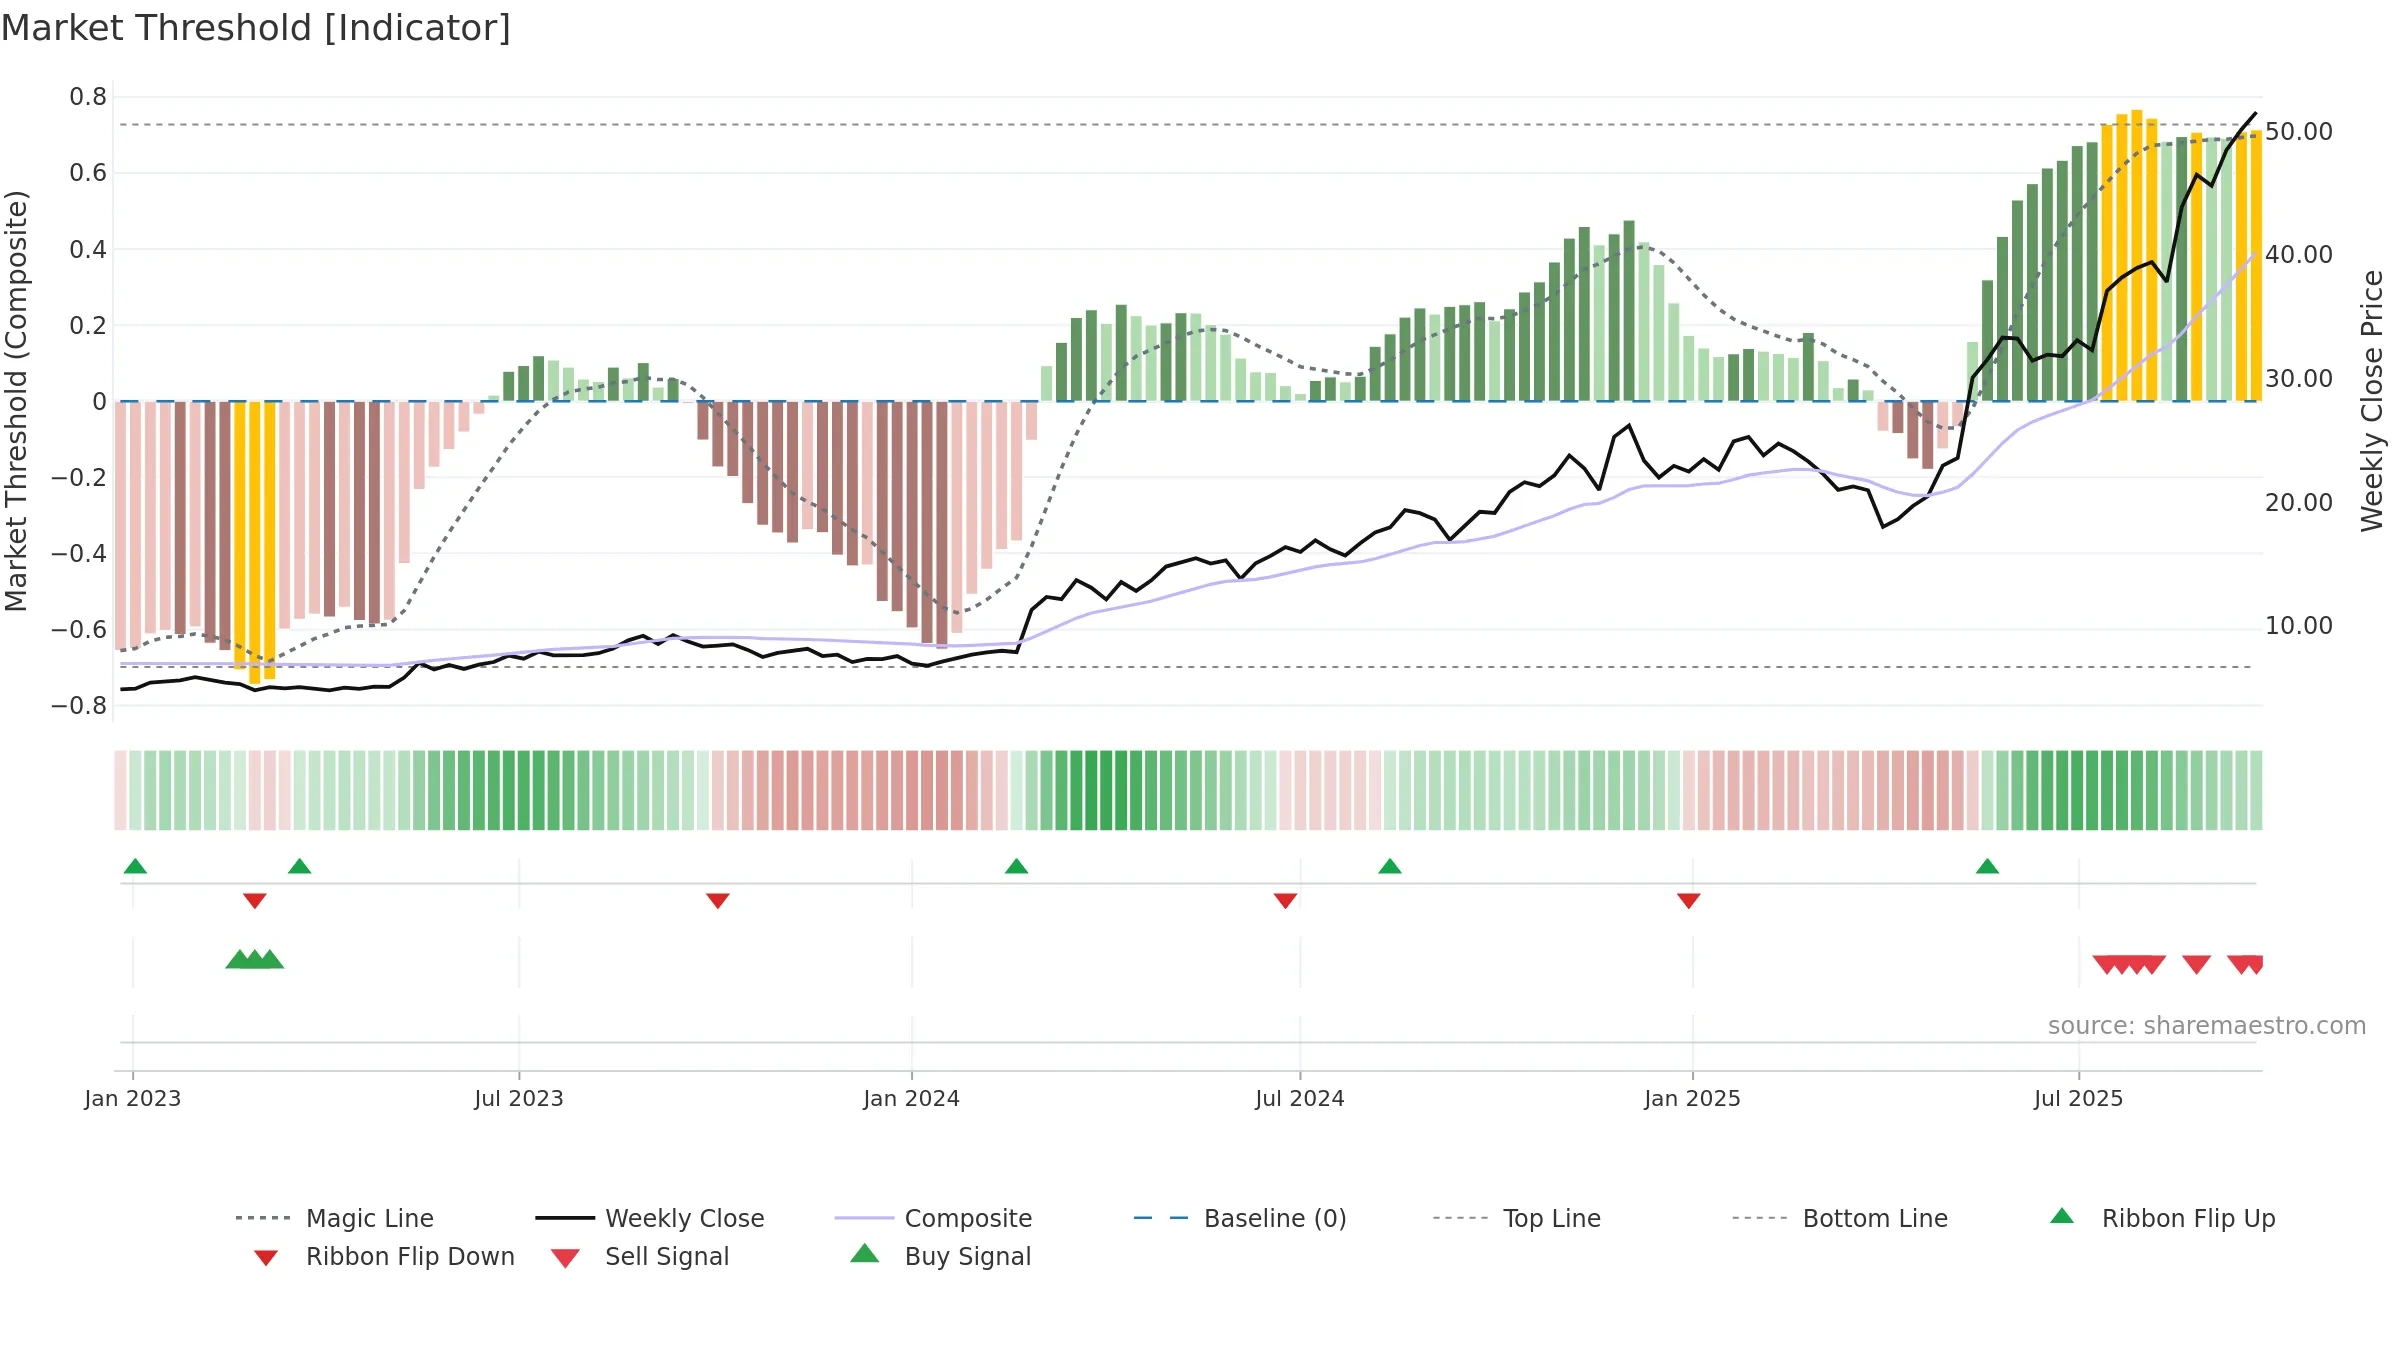Click the −0.8 left axis tick label

[x=79, y=705]
